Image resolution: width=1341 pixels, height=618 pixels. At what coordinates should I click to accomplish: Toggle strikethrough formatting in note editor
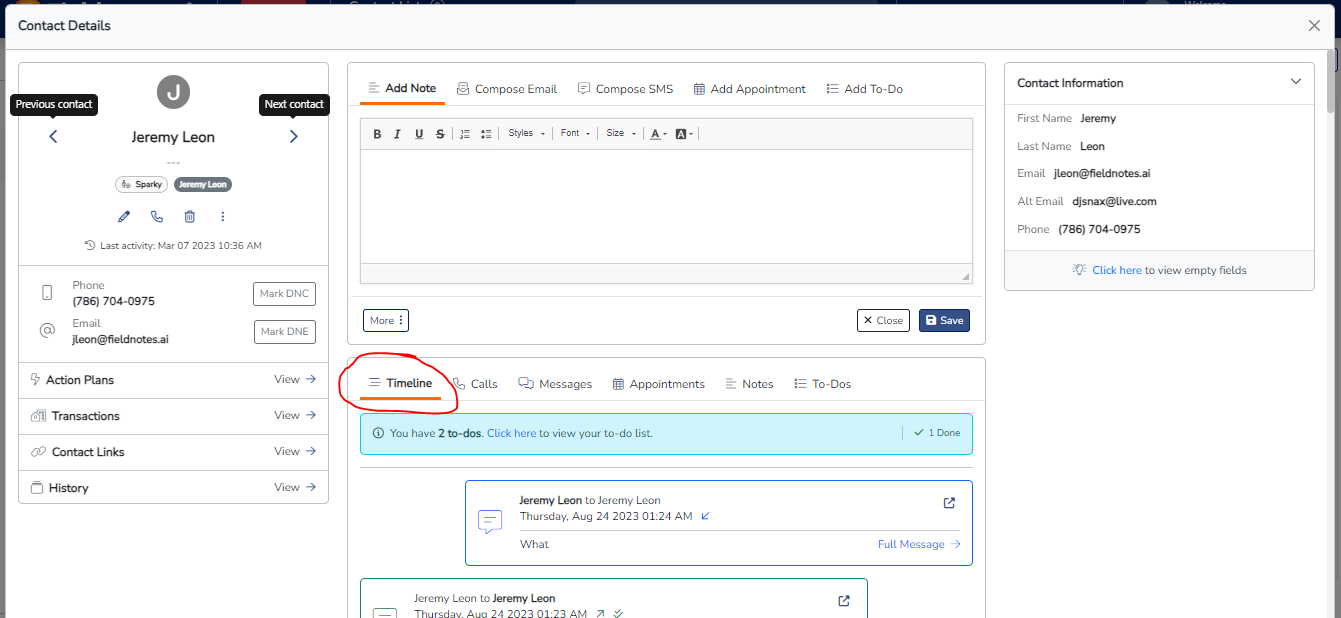click(x=440, y=134)
